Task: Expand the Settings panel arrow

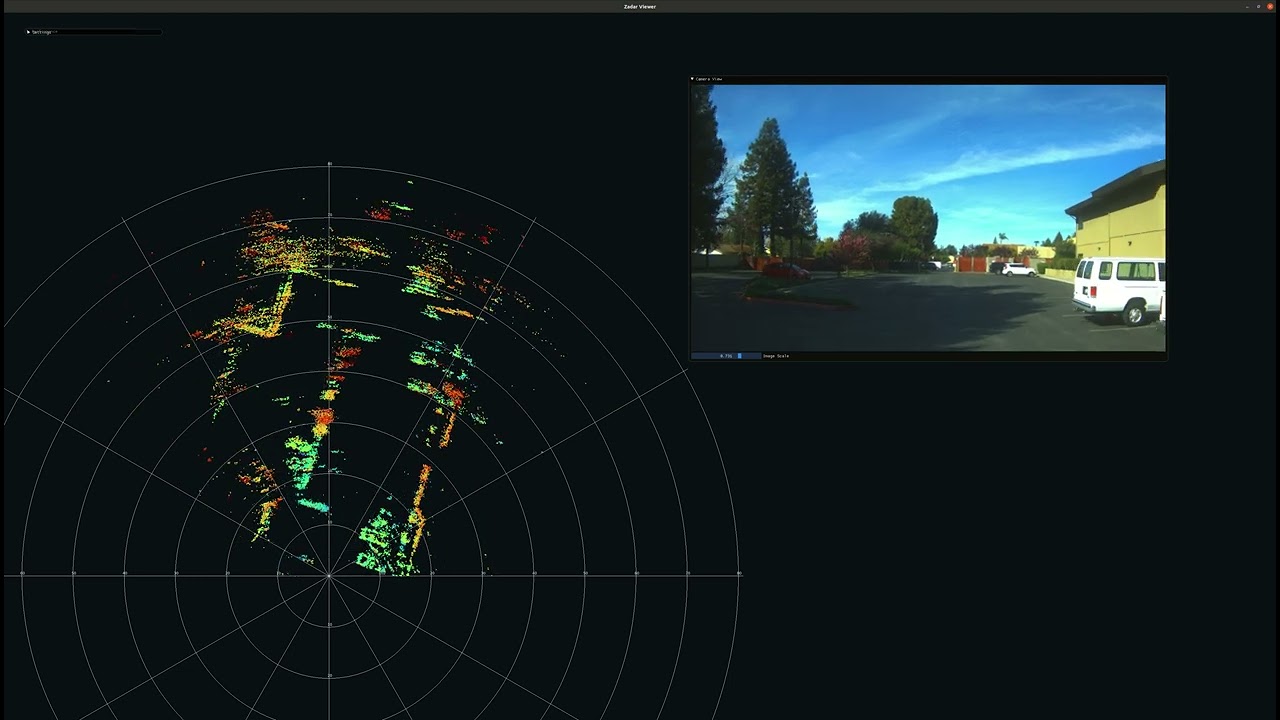Action: point(28,32)
